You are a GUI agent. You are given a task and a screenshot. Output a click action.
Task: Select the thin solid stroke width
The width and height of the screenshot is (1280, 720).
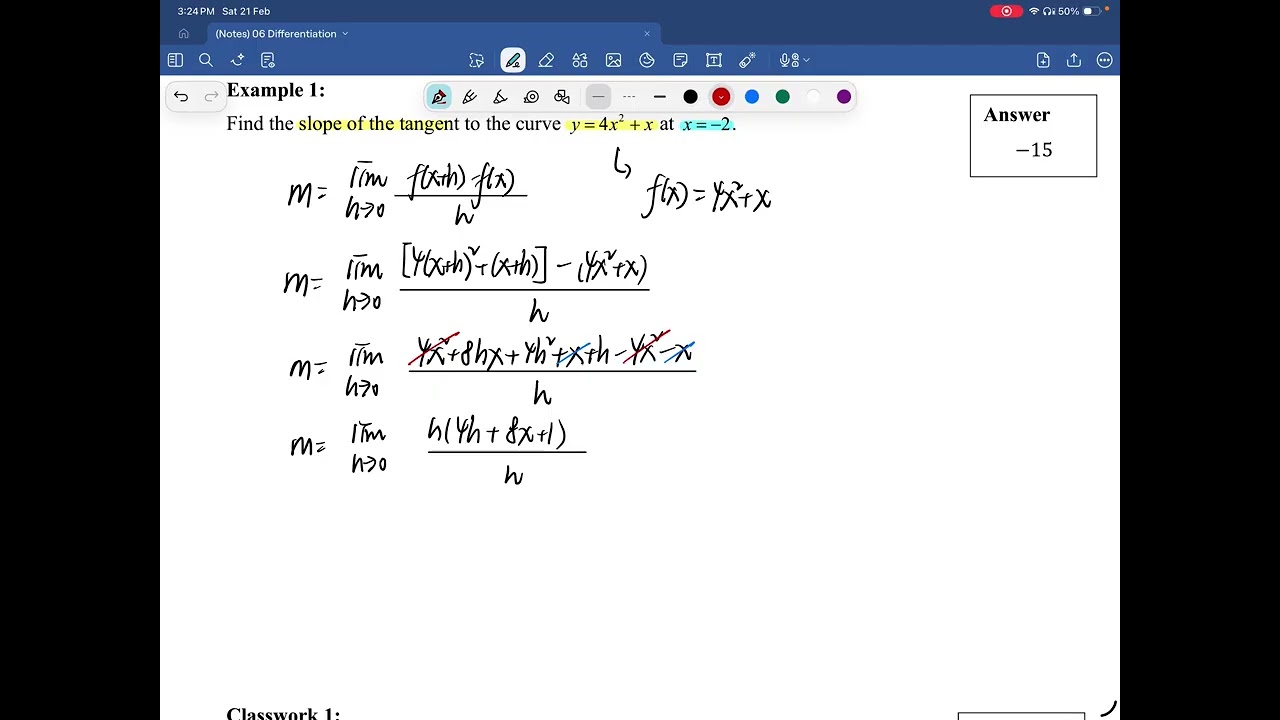point(598,97)
